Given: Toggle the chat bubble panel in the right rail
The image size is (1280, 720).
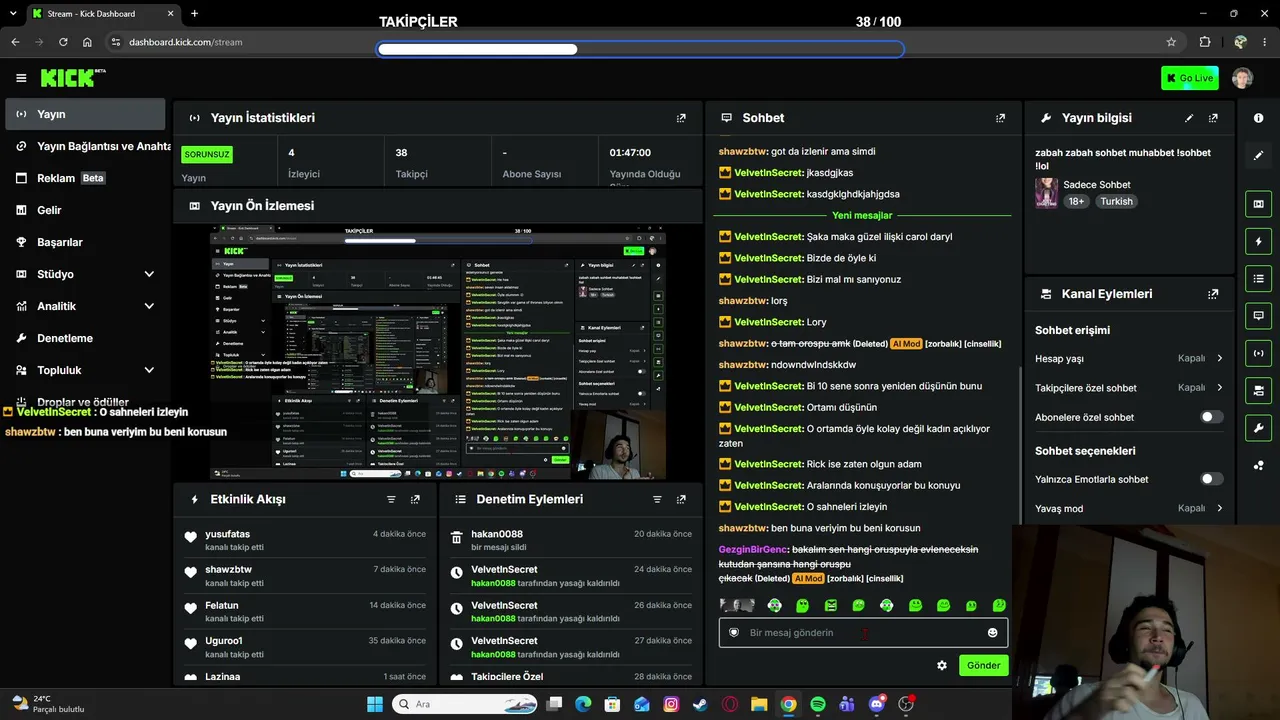Looking at the screenshot, I should [x=1258, y=316].
